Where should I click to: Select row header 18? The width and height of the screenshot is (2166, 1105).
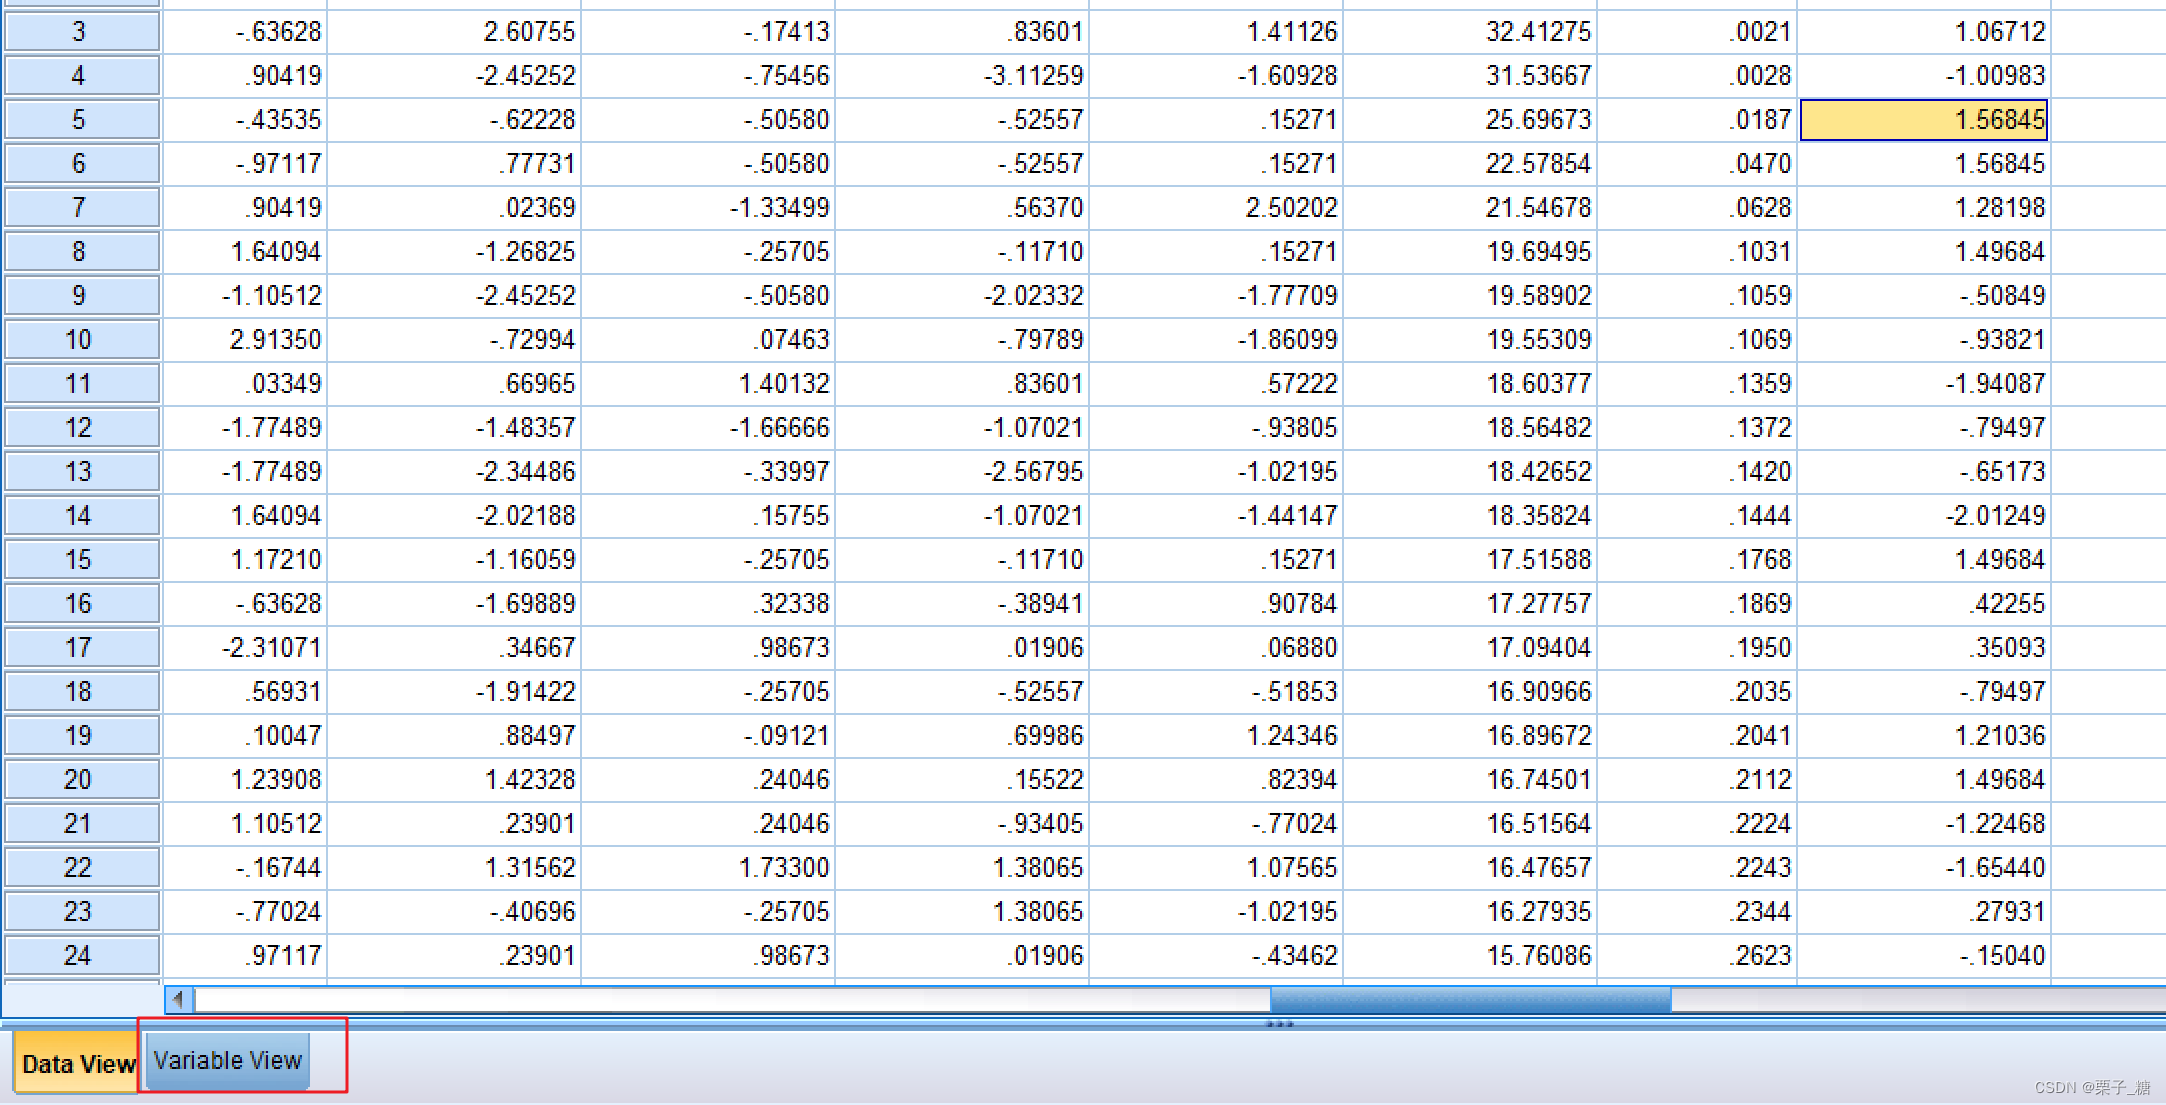click(80, 692)
